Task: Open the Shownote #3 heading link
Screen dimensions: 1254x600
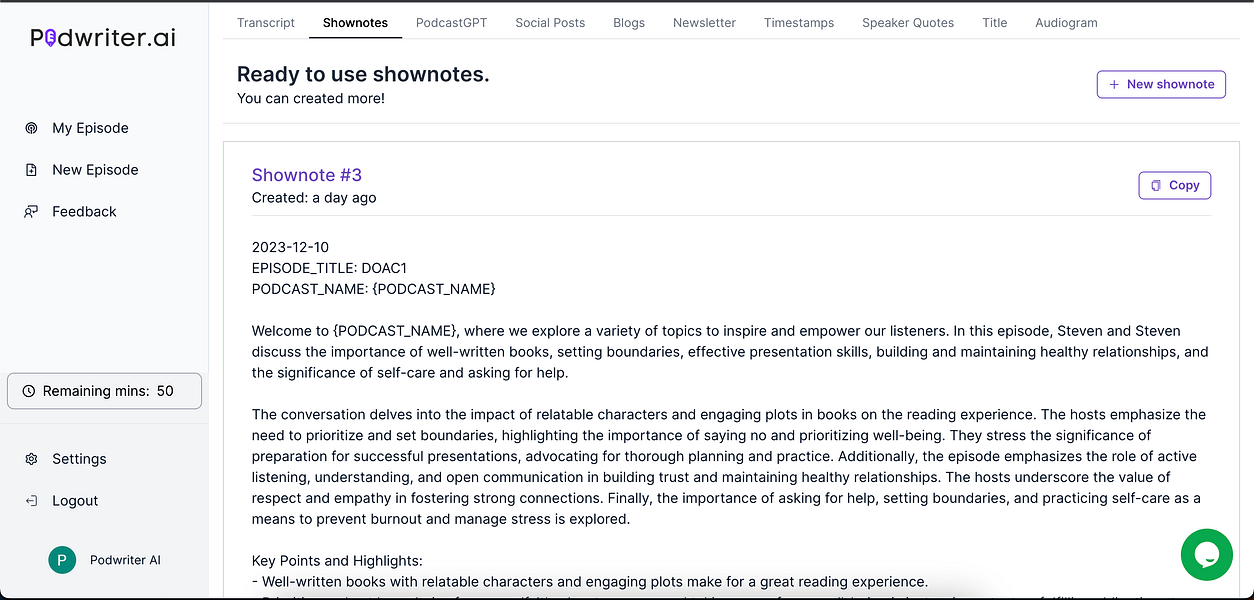Action: [306, 175]
